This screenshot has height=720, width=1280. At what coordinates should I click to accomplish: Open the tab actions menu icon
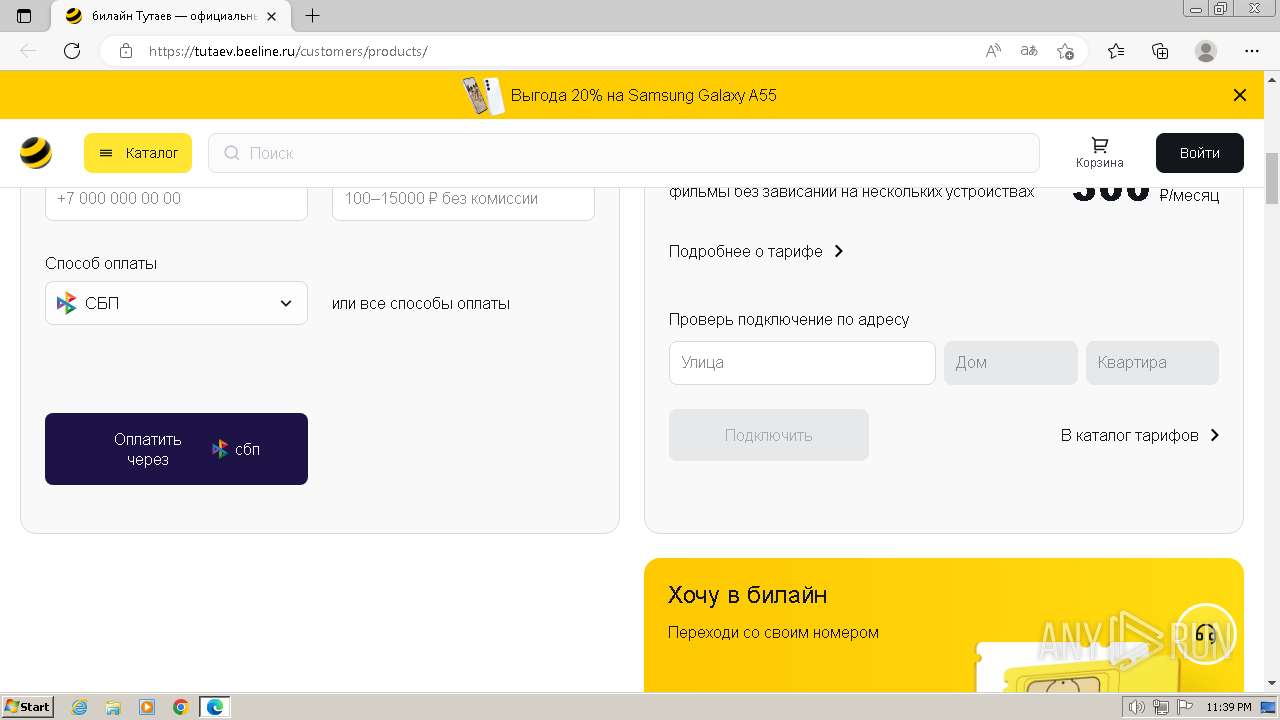point(24,16)
